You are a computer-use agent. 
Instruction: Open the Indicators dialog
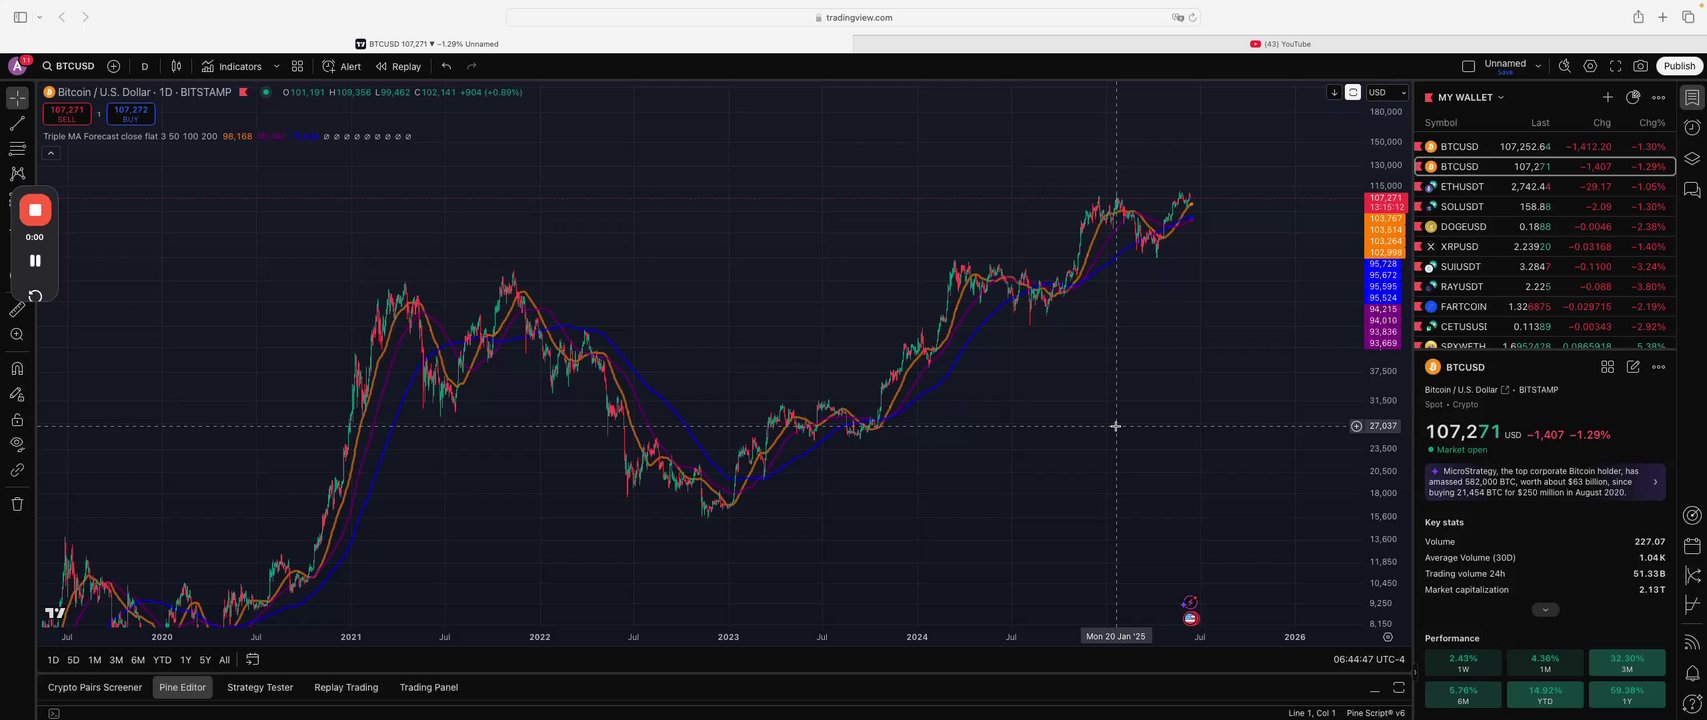pos(232,66)
